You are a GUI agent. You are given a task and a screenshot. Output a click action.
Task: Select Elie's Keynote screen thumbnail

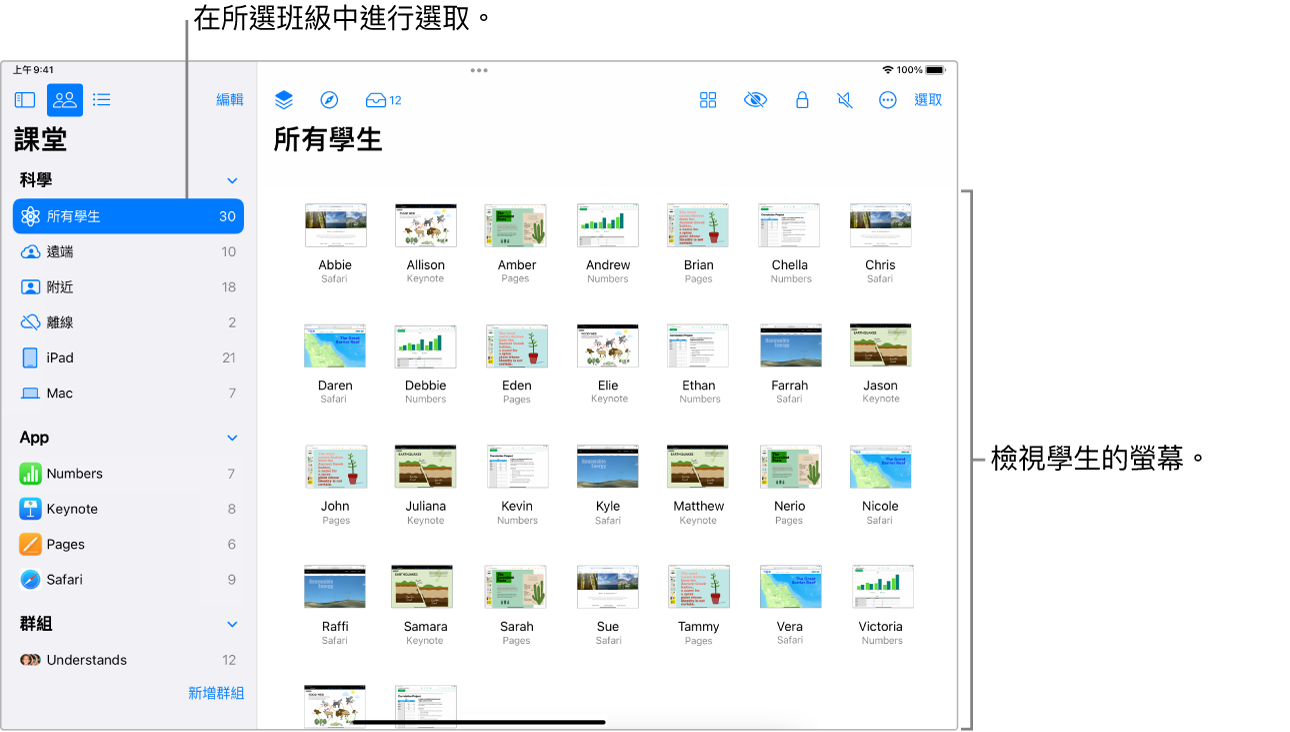(608, 345)
